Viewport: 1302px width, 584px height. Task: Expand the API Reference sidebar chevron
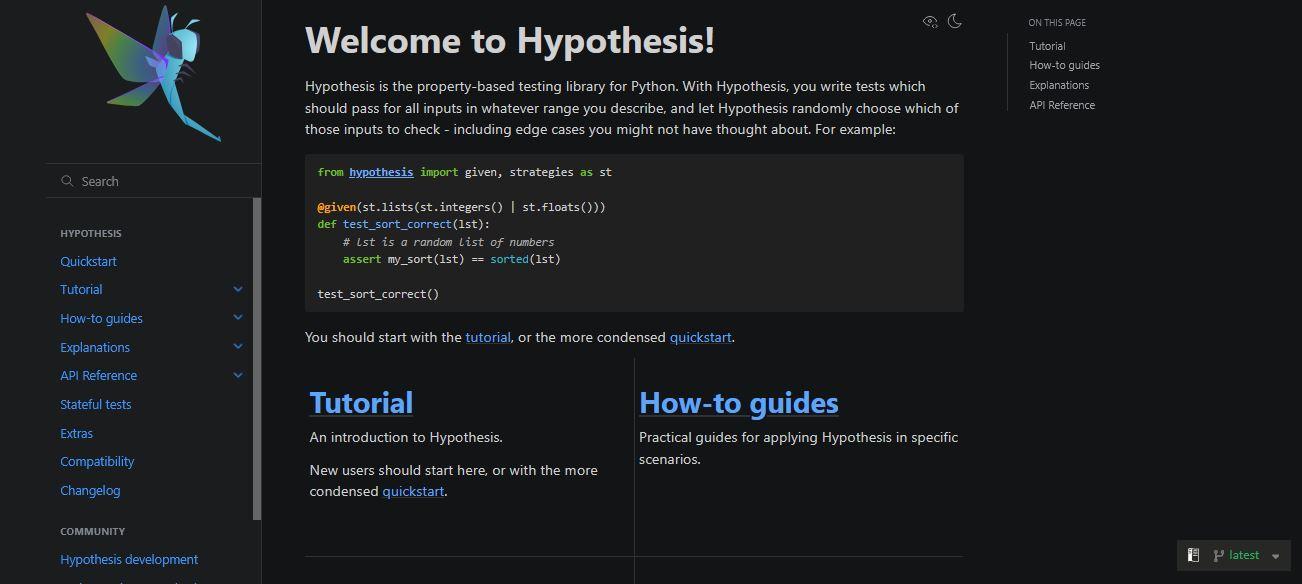[238, 375]
